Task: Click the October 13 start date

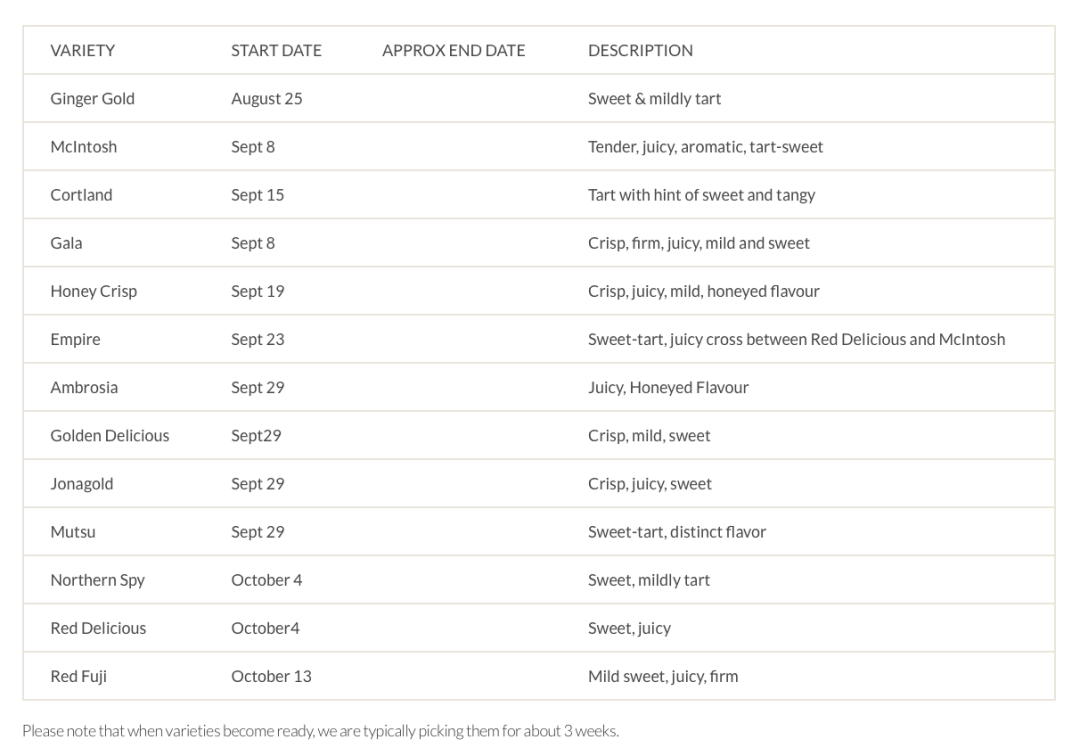Action: pyautogui.click(x=271, y=677)
